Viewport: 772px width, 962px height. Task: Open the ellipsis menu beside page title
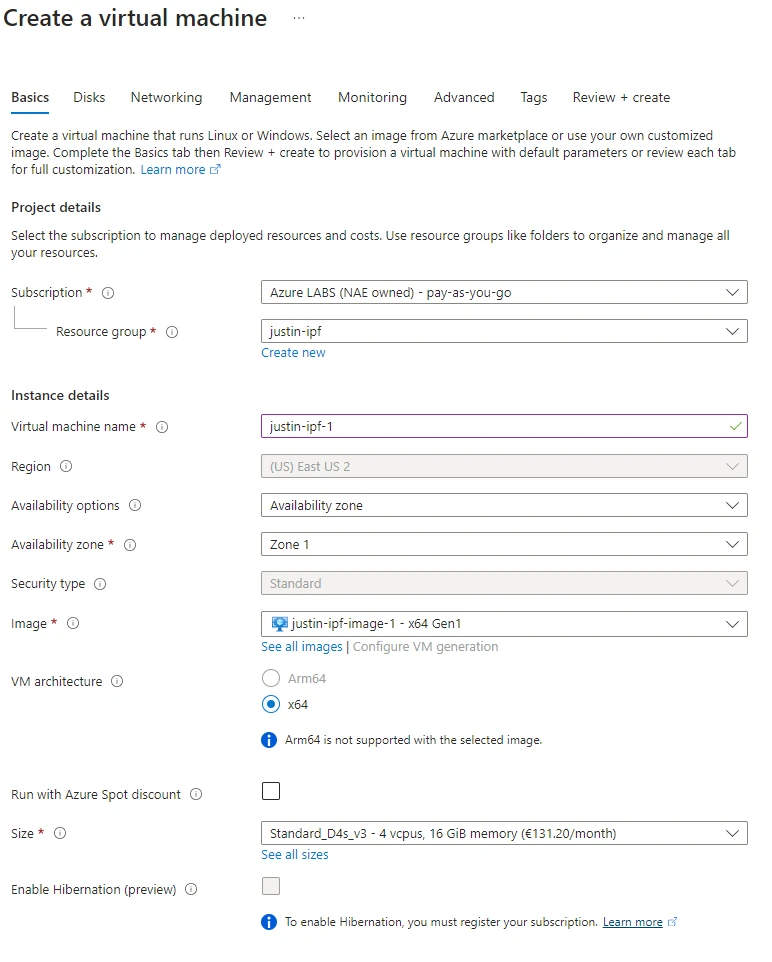tap(299, 19)
